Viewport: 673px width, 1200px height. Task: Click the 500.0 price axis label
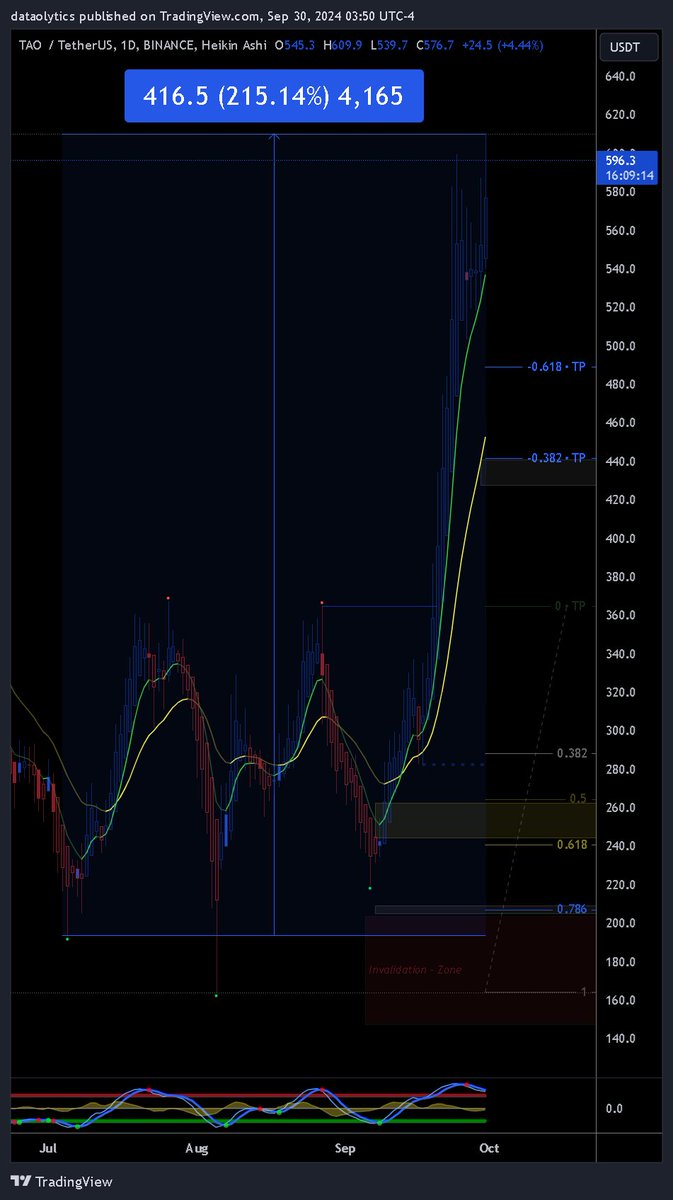[x=620, y=346]
